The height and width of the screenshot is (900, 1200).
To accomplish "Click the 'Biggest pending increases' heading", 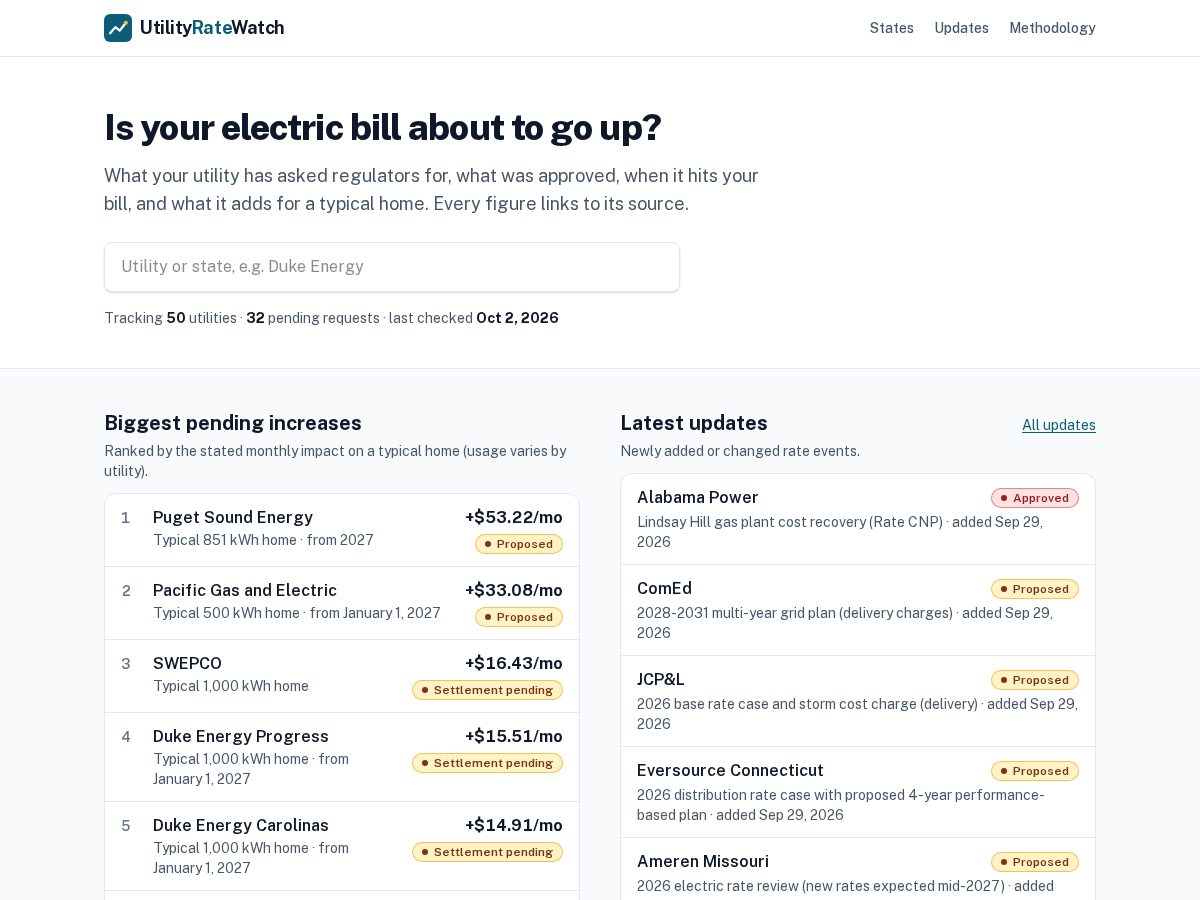I will tap(233, 423).
